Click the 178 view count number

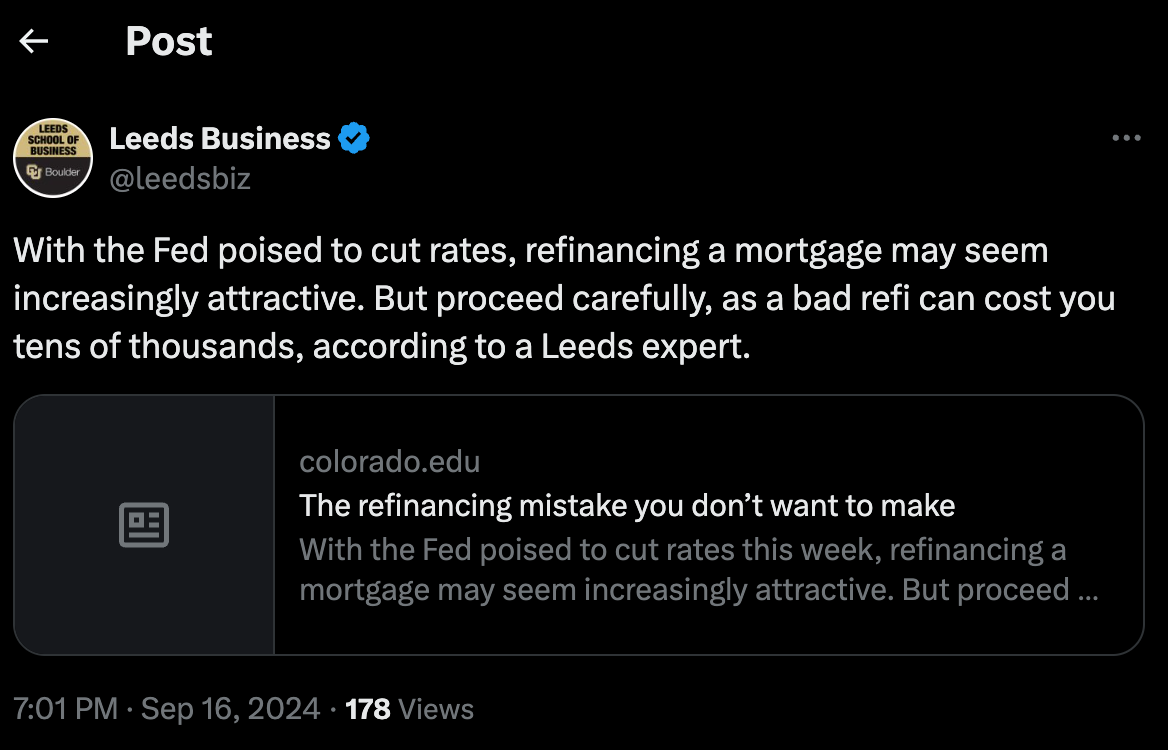click(367, 710)
